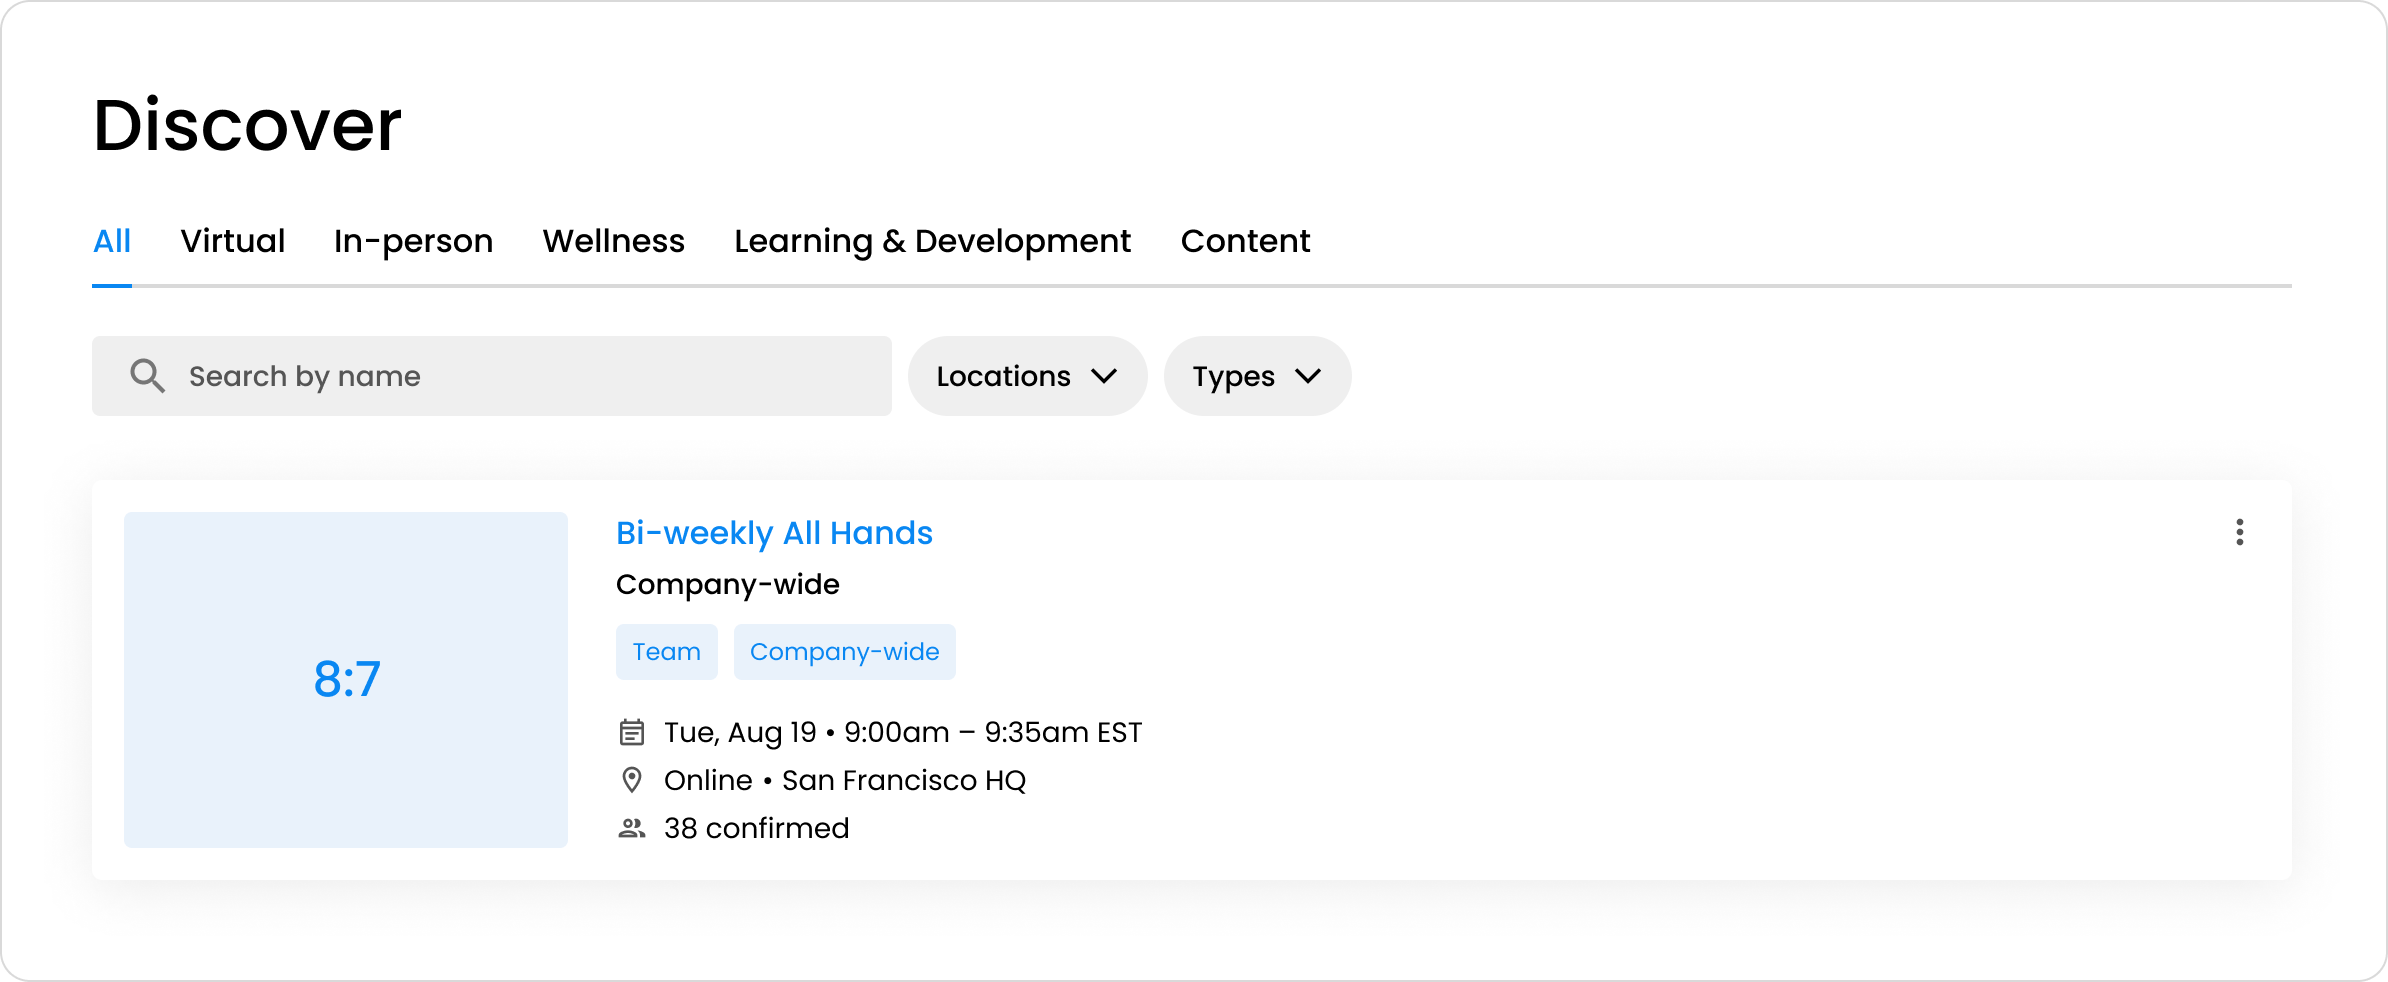Open the Bi-weekly All Hands event link
Viewport: 2388px width, 982px height.
pyautogui.click(x=774, y=533)
